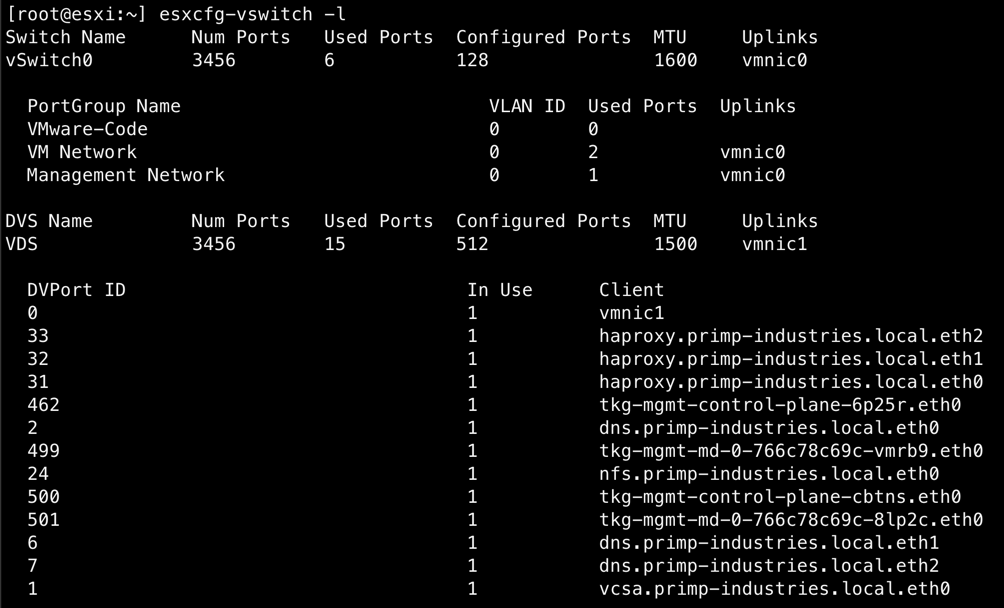Click DVPort ID 499

click(x=44, y=451)
